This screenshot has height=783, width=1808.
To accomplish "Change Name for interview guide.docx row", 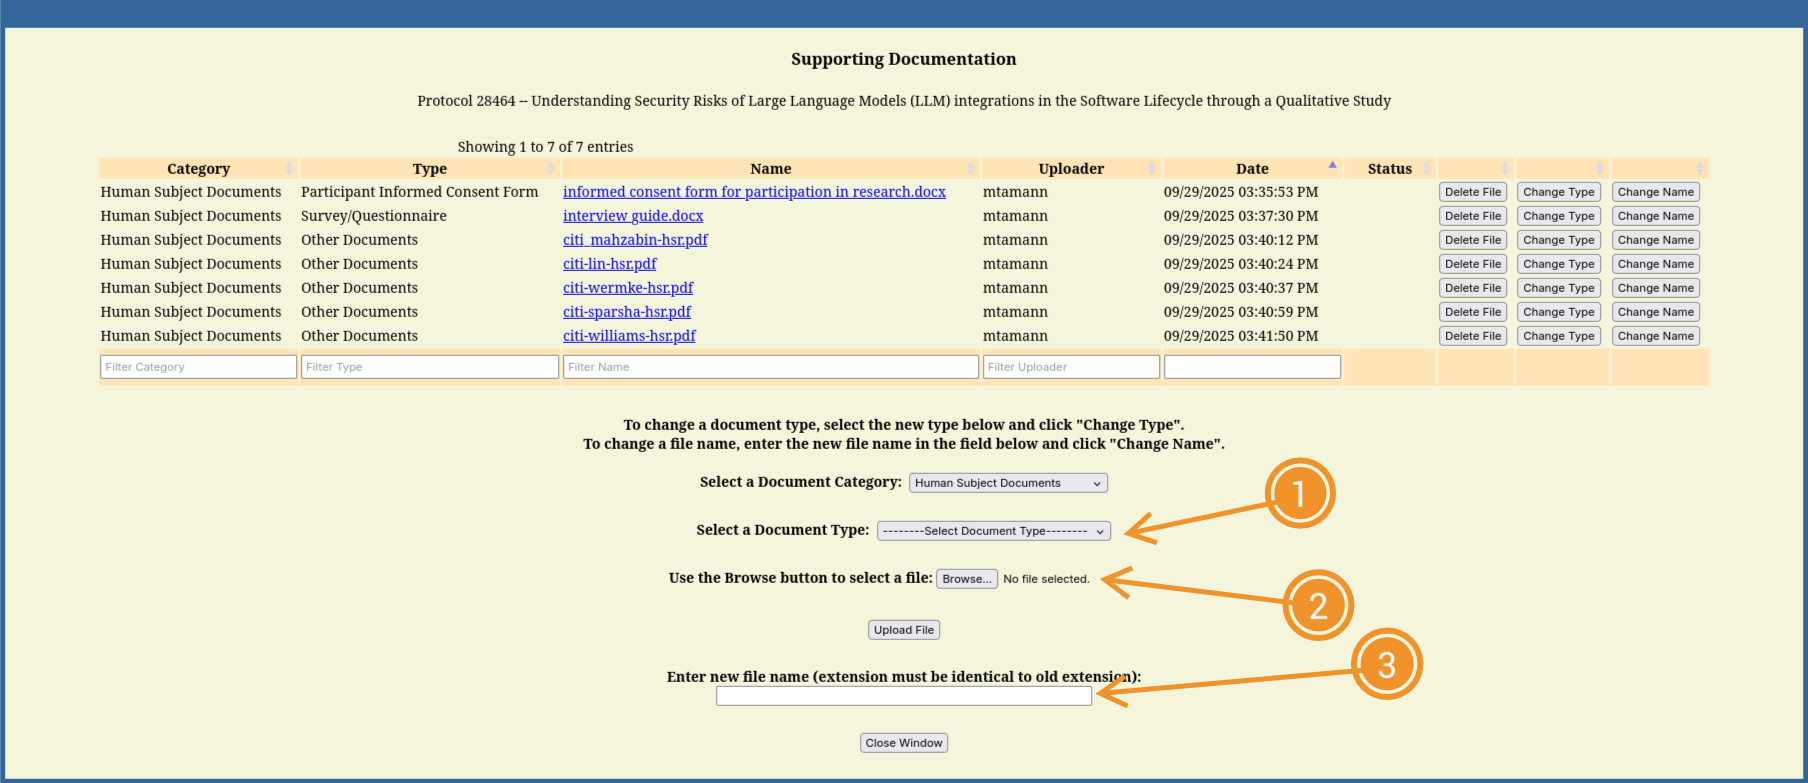I will [1656, 216].
